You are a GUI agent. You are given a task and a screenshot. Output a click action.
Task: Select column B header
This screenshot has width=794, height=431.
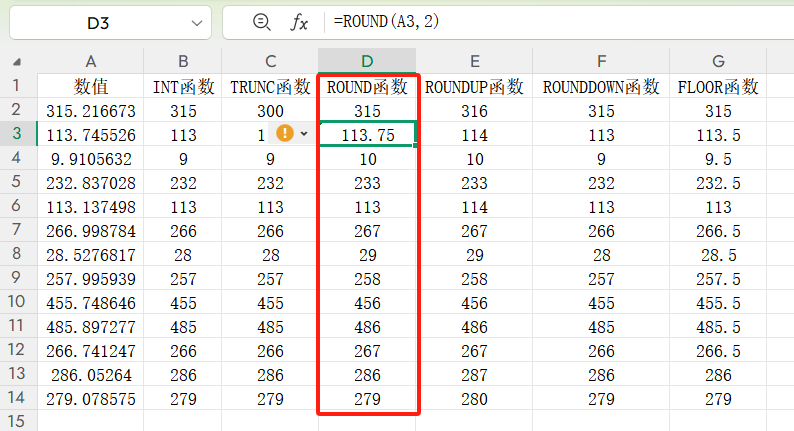(x=183, y=61)
